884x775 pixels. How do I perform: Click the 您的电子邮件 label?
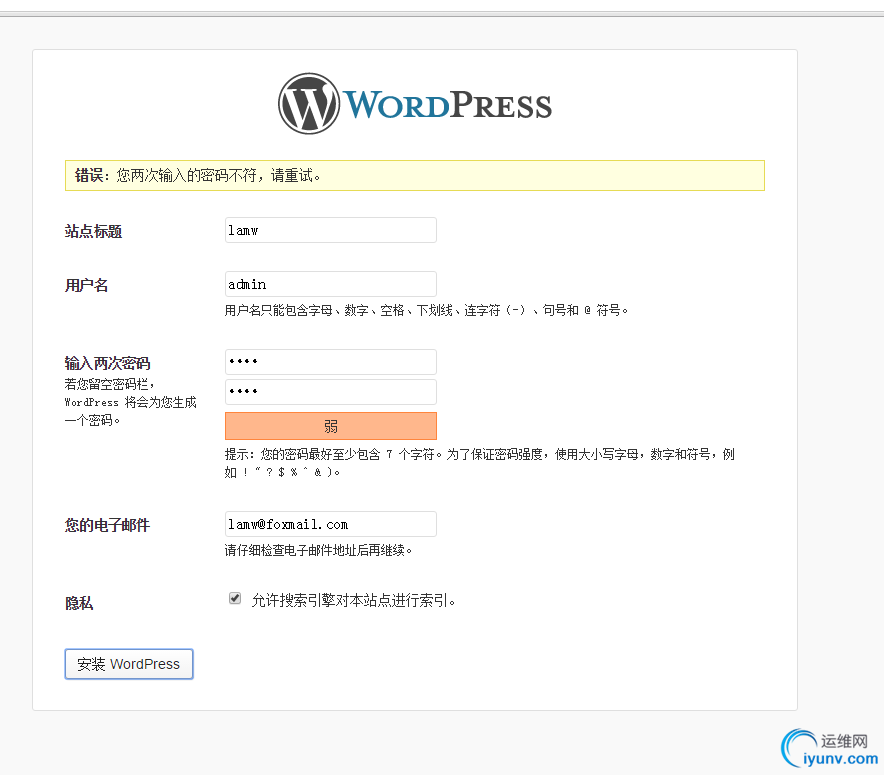108,525
